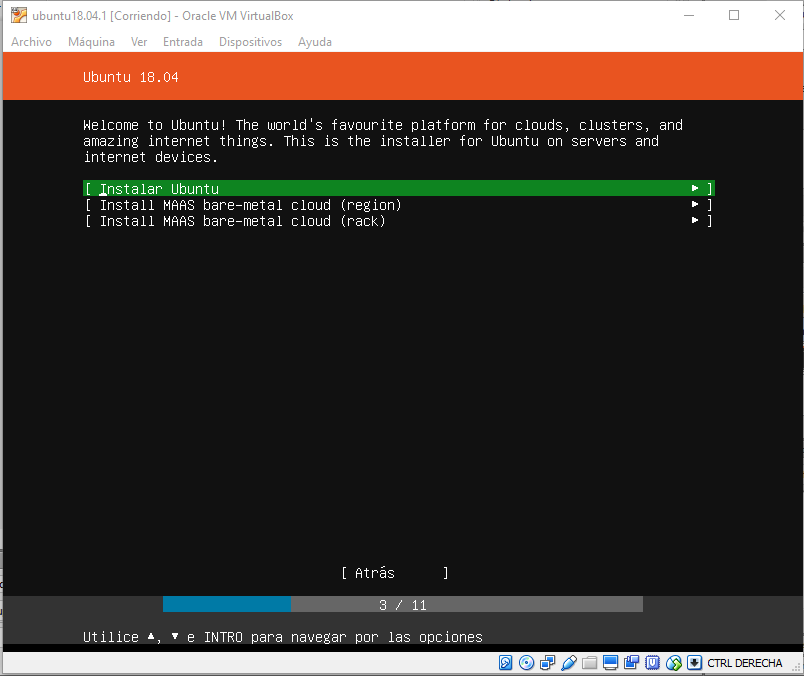Open the Archivo menu

pos(31,42)
